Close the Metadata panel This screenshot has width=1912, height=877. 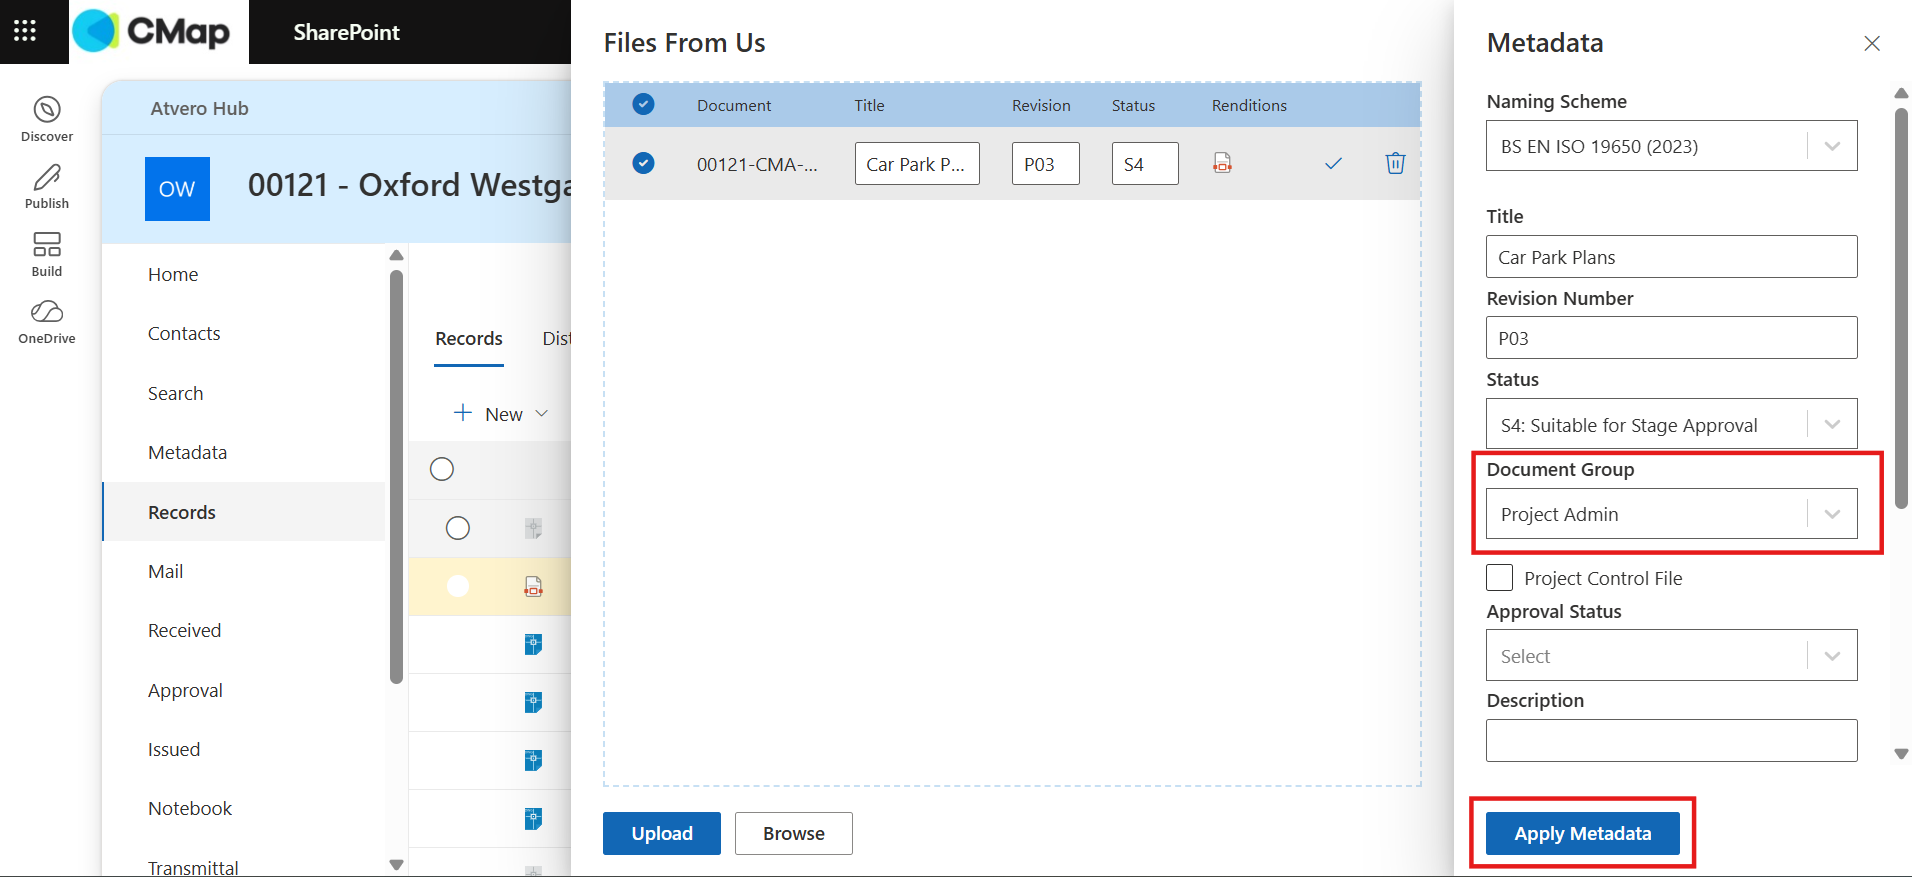click(x=1872, y=43)
